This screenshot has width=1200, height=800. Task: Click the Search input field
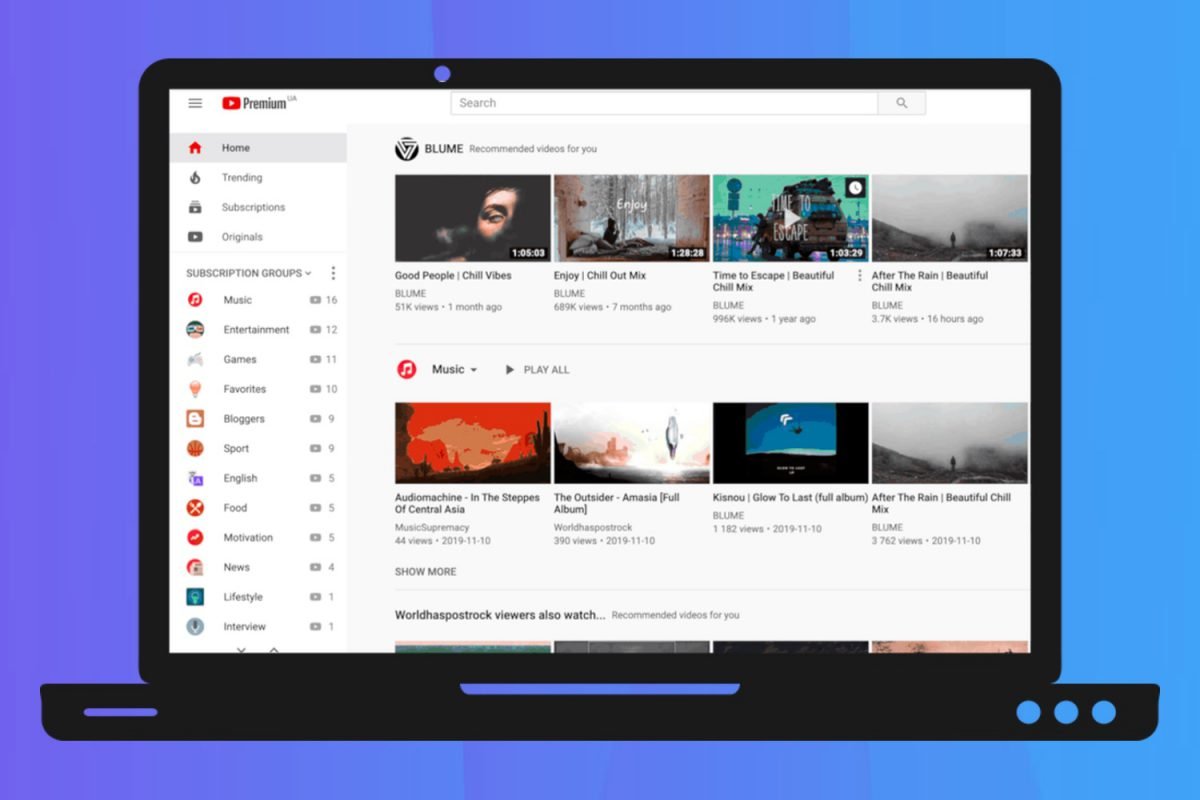(664, 103)
